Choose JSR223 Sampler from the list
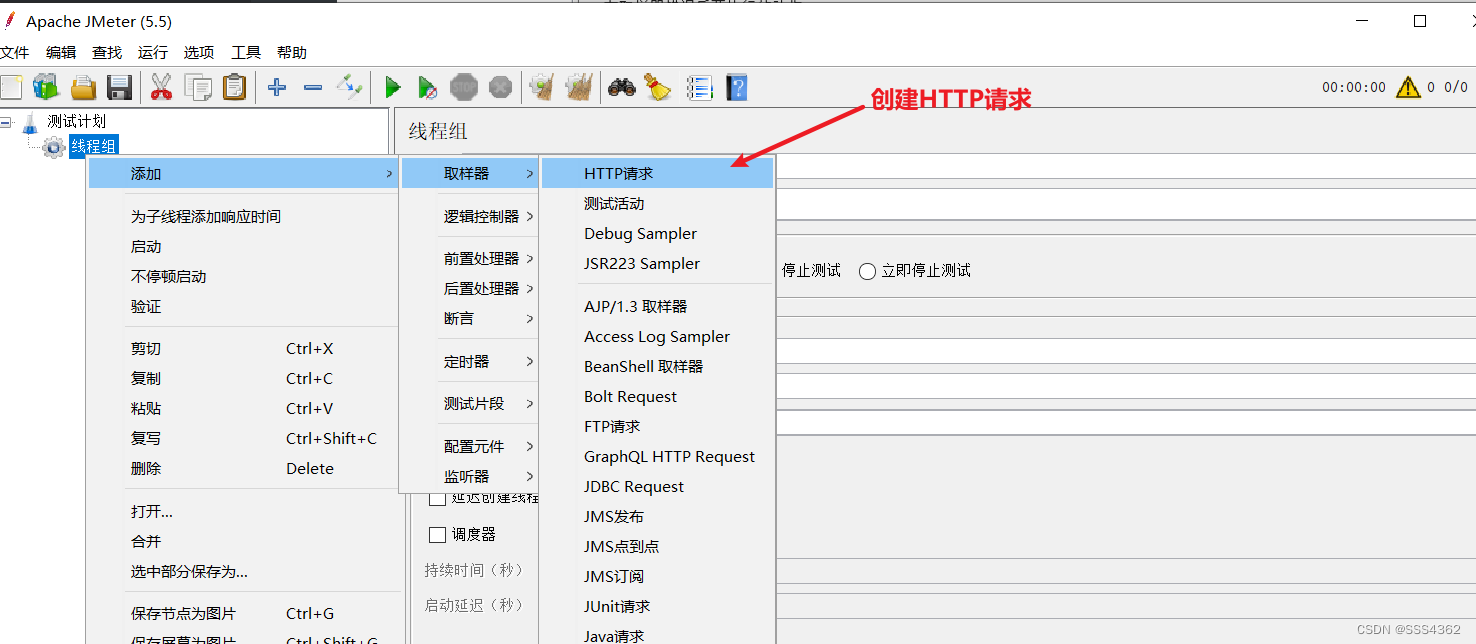The height and width of the screenshot is (644, 1476). click(x=657, y=263)
